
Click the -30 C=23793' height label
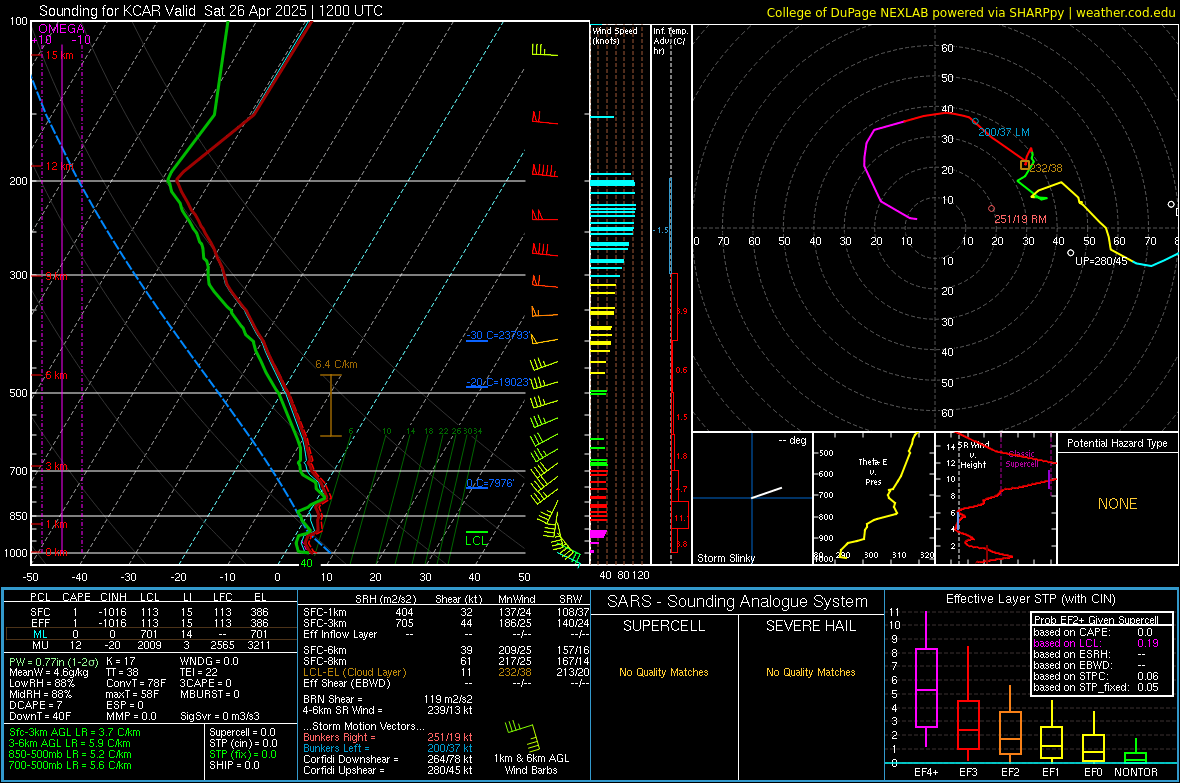(x=498, y=335)
